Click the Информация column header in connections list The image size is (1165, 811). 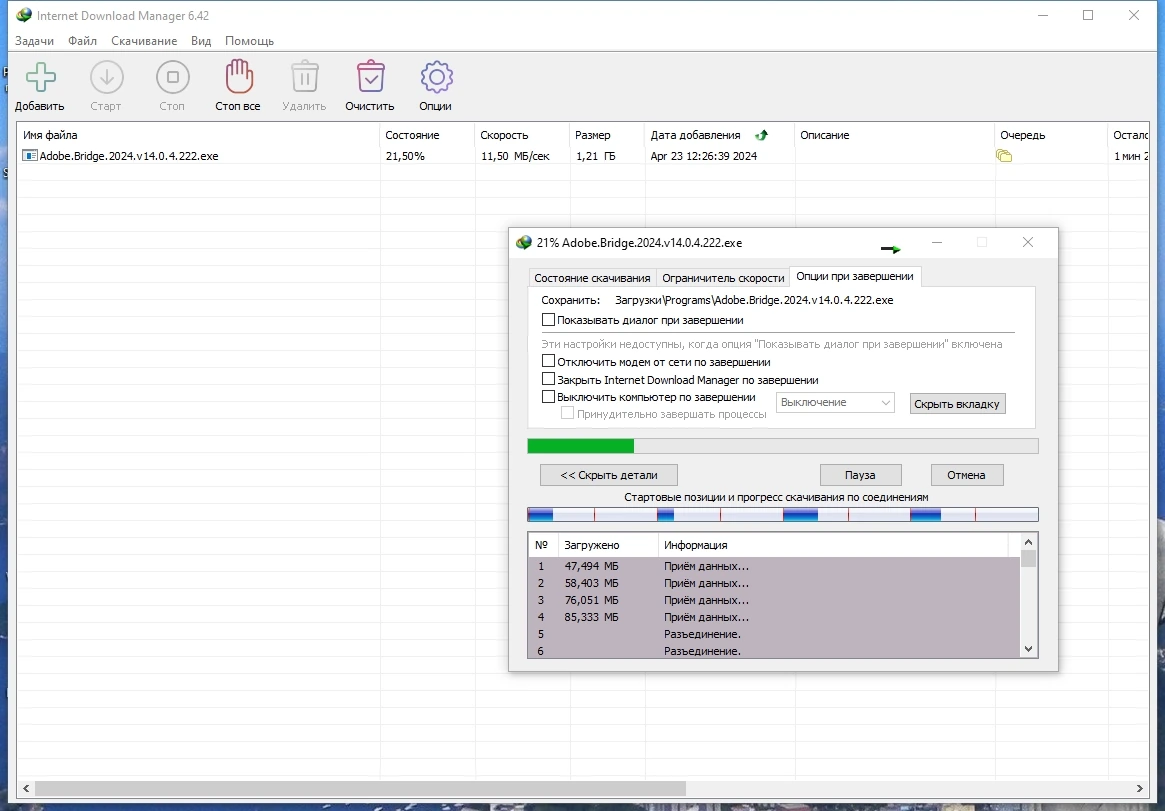[x=833, y=545]
